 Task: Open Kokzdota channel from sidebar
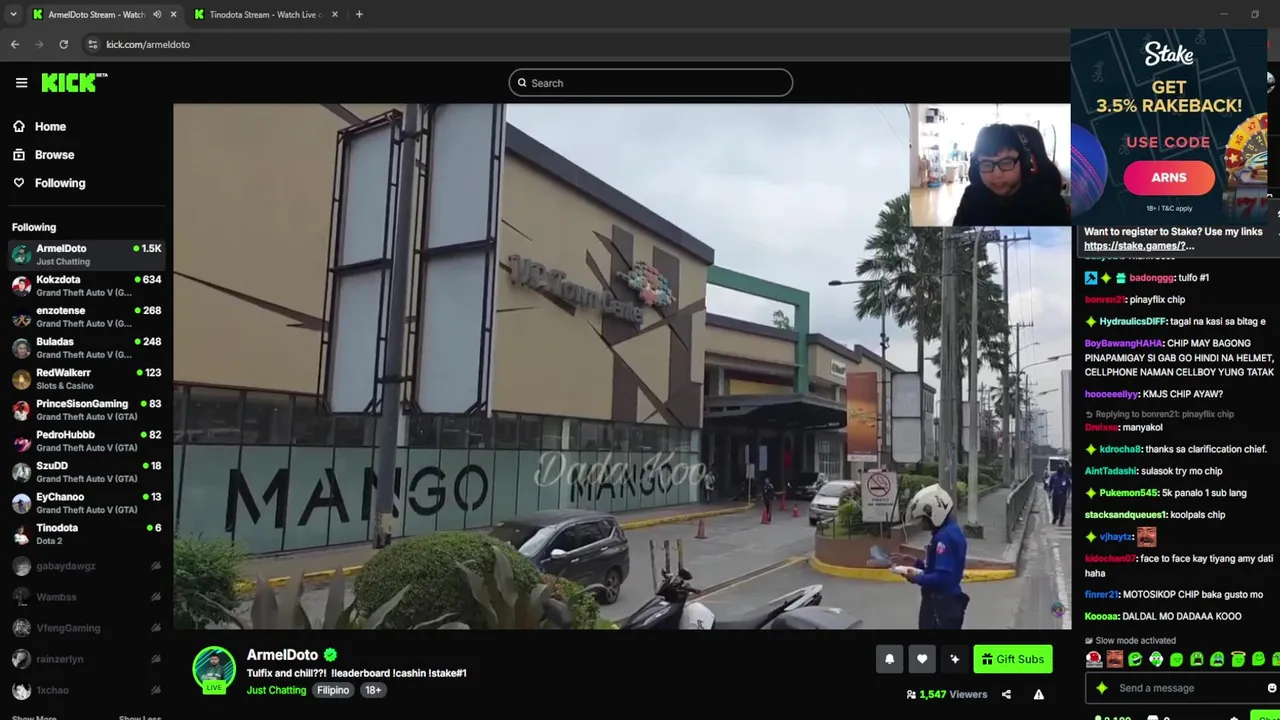point(86,285)
